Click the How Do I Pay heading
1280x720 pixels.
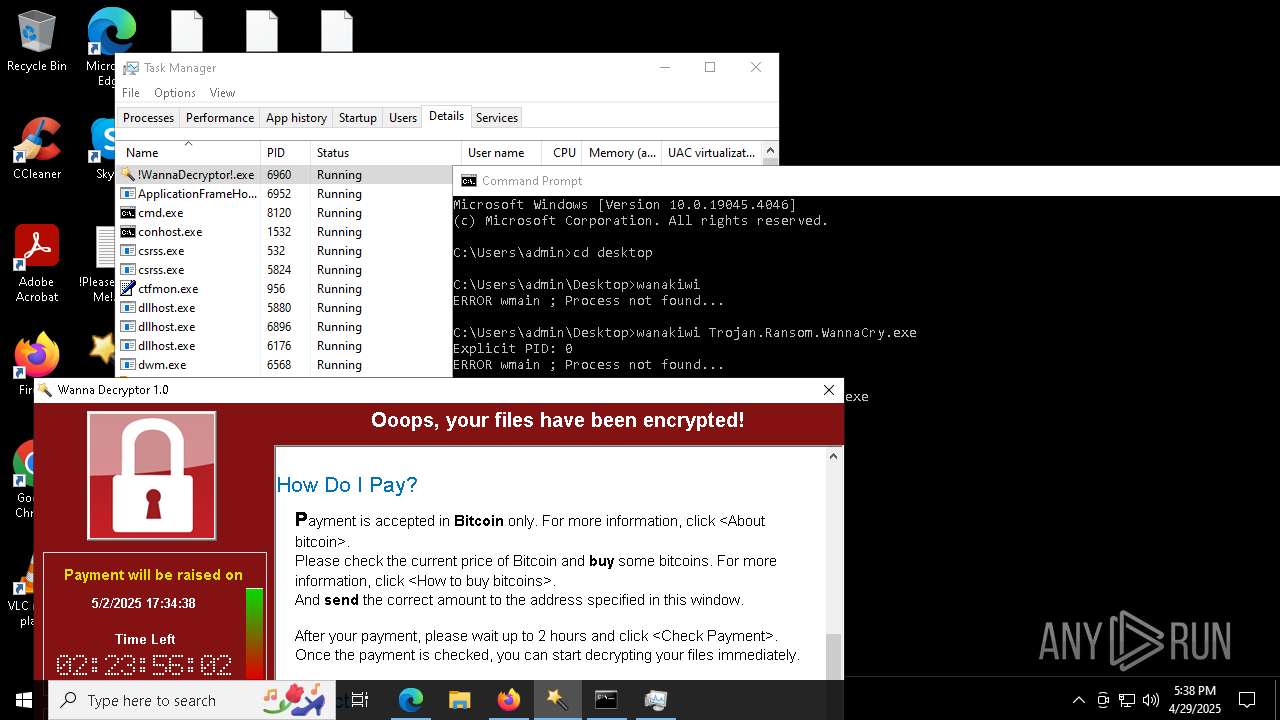tap(347, 485)
